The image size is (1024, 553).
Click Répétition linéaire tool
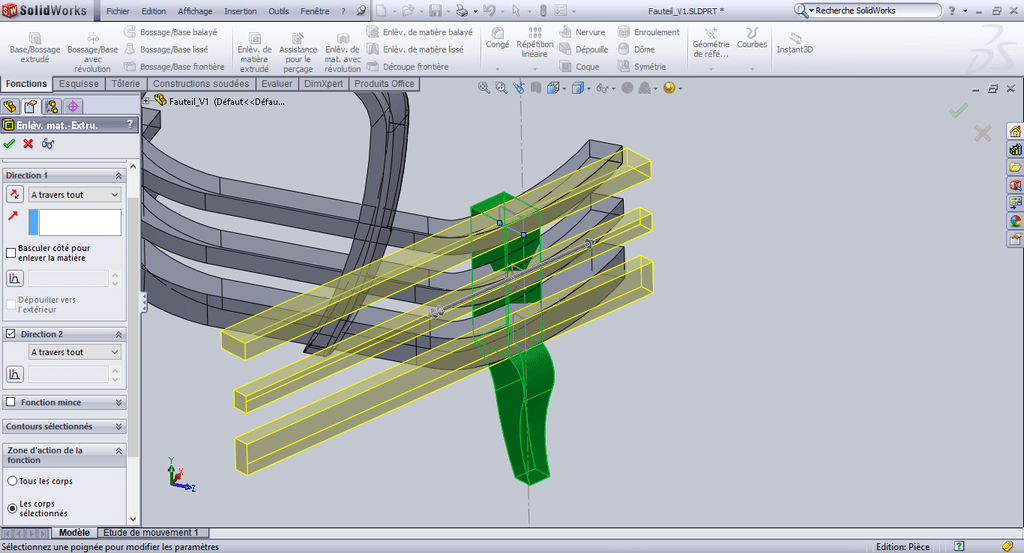(x=534, y=42)
